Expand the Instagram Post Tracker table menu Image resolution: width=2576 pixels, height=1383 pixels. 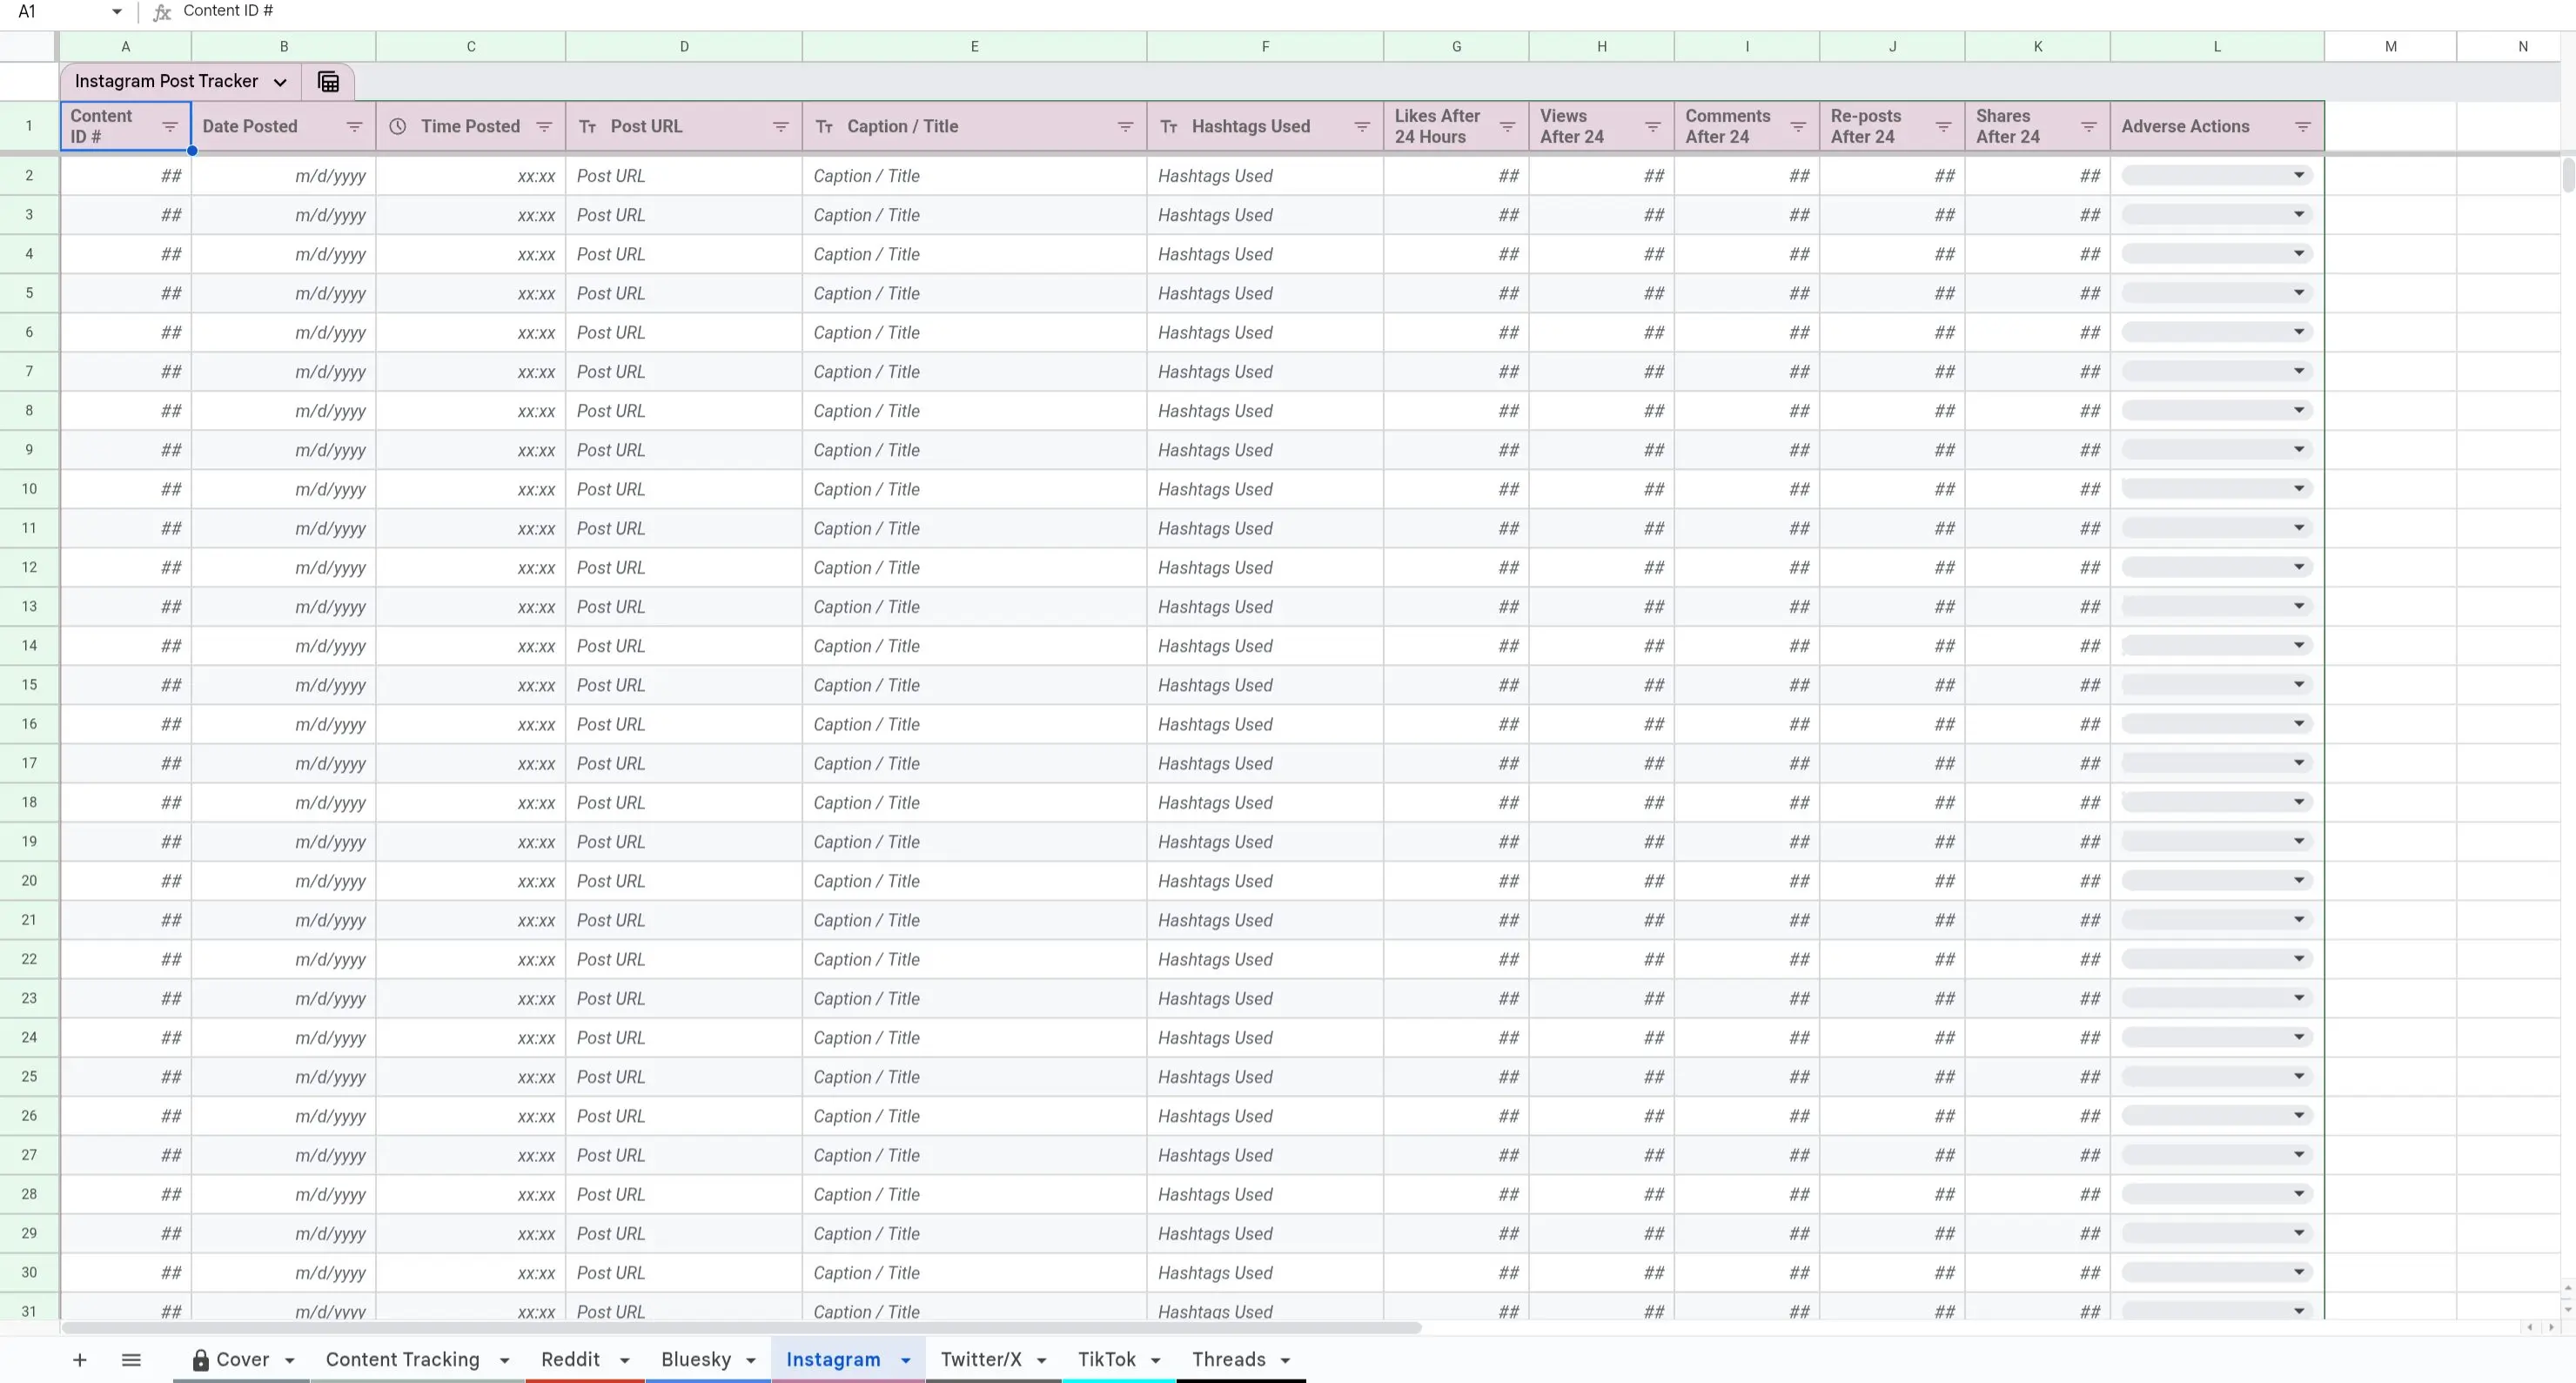click(280, 82)
